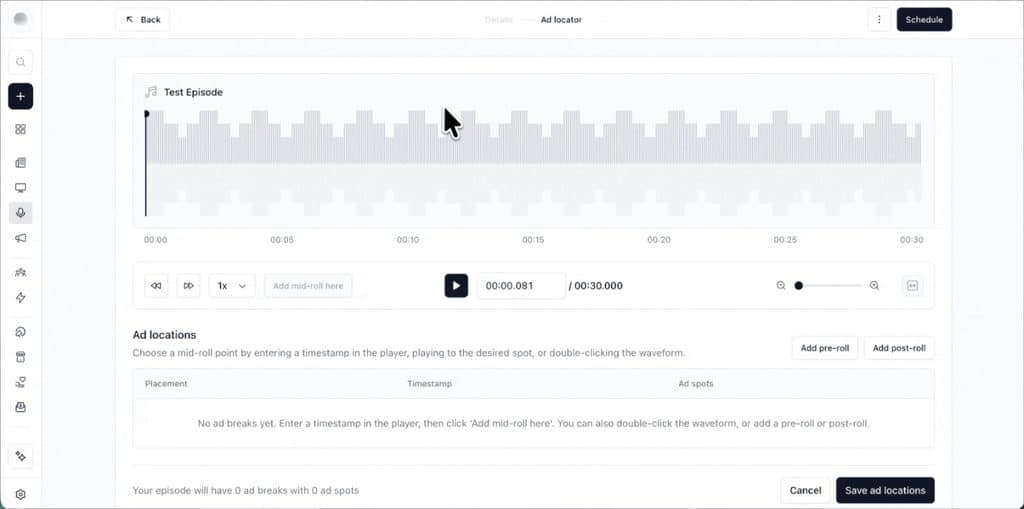This screenshot has width=1024, height=509.
Task: Open the audience people icon
Action: (20, 272)
